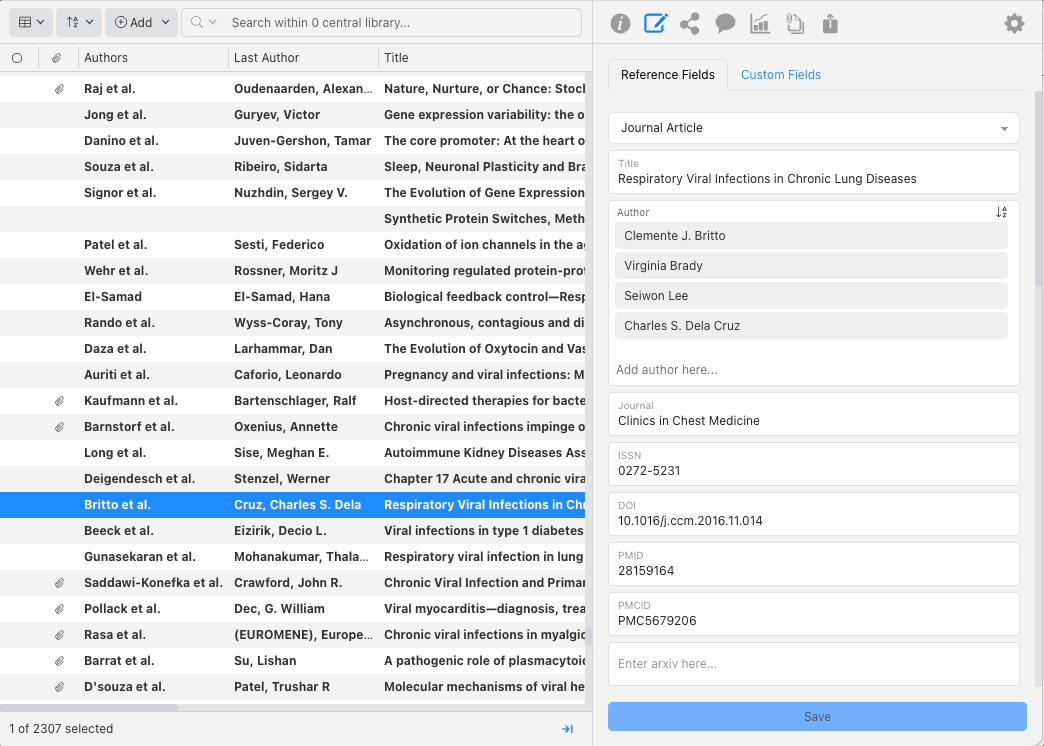
Task: Open the Journal Article type dropdown
Action: tap(813, 128)
